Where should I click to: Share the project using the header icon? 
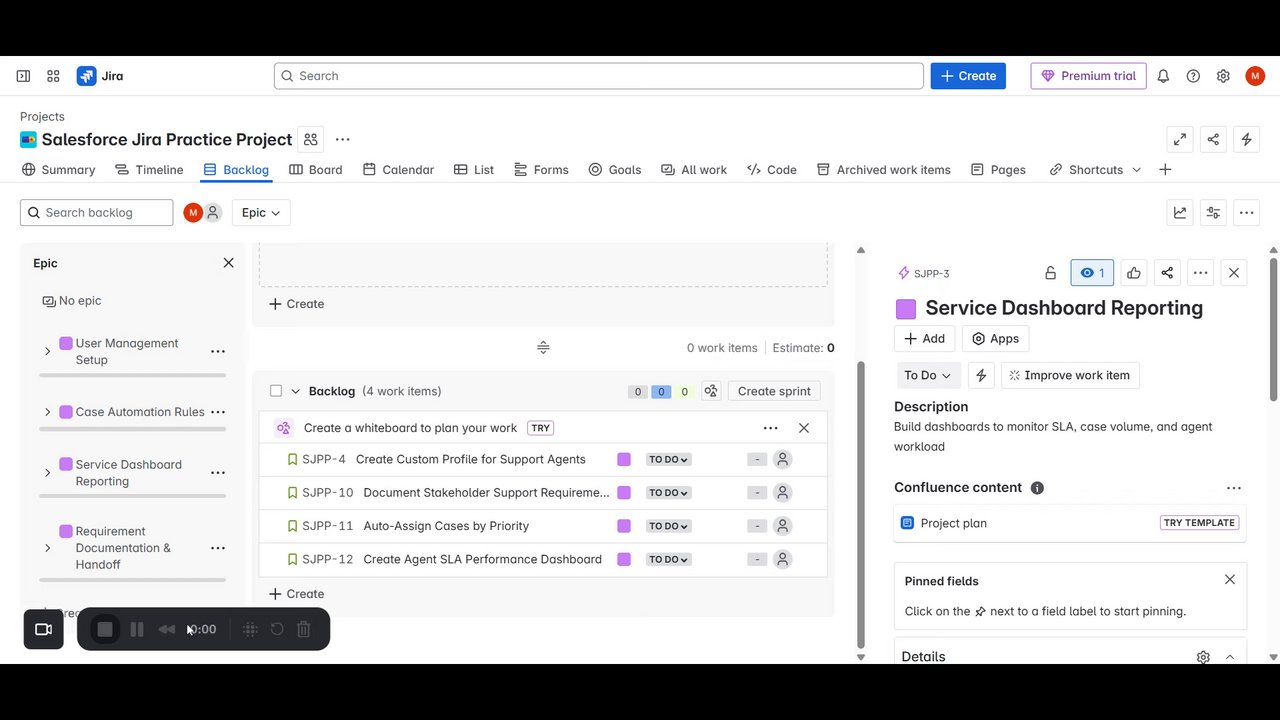pos(1213,140)
